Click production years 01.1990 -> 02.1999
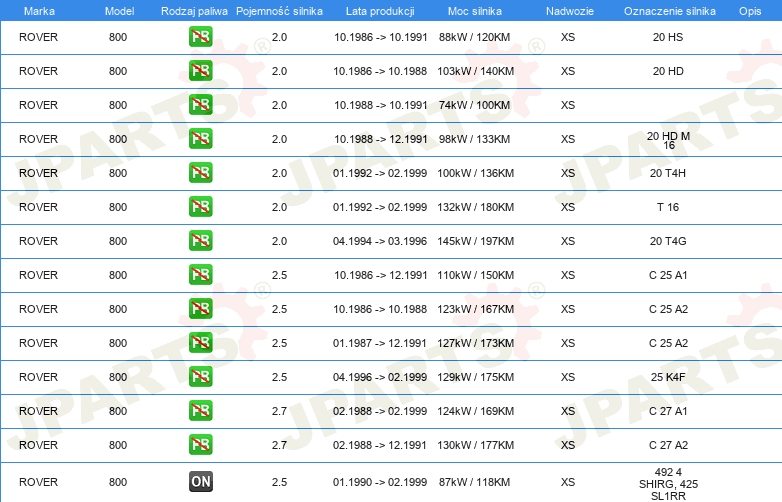The image size is (782, 502). coord(380,482)
